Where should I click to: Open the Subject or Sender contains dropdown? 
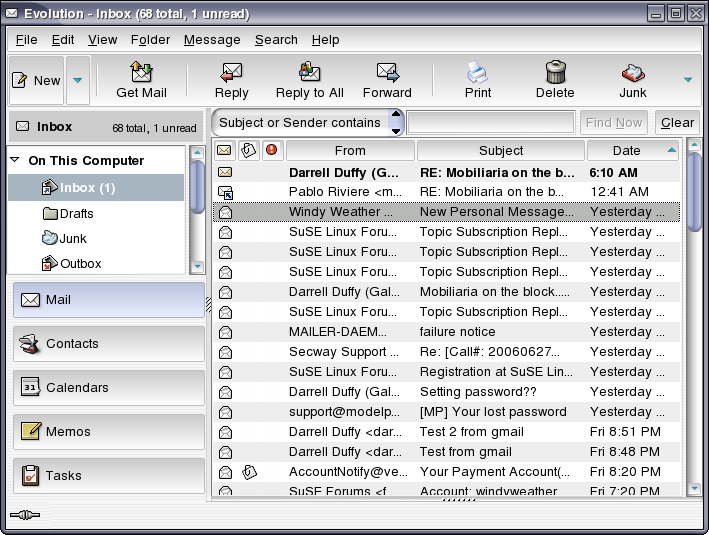click(308, 123)
